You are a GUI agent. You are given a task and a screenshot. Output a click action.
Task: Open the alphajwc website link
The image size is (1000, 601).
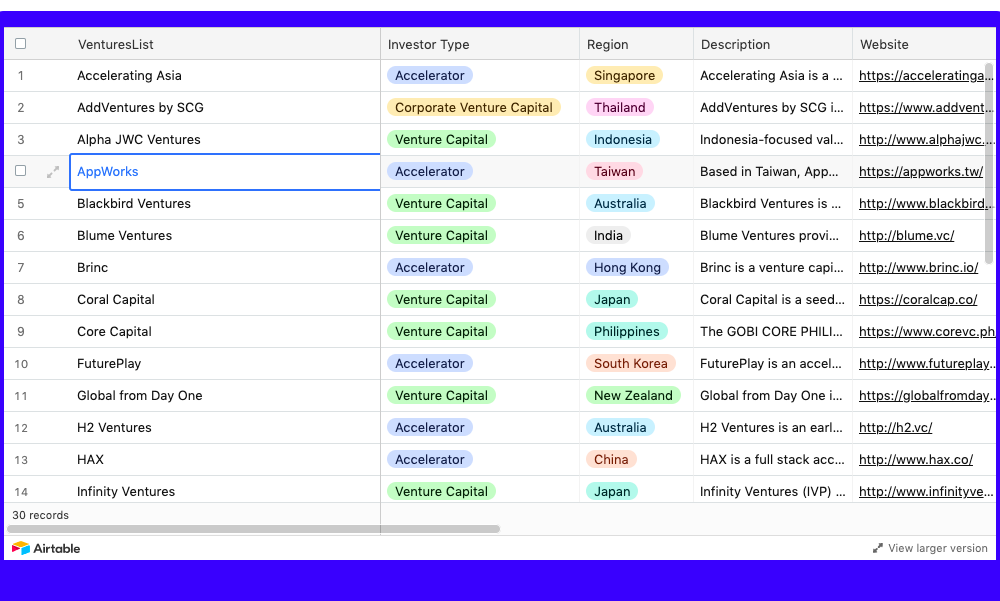tap(926, 139)
